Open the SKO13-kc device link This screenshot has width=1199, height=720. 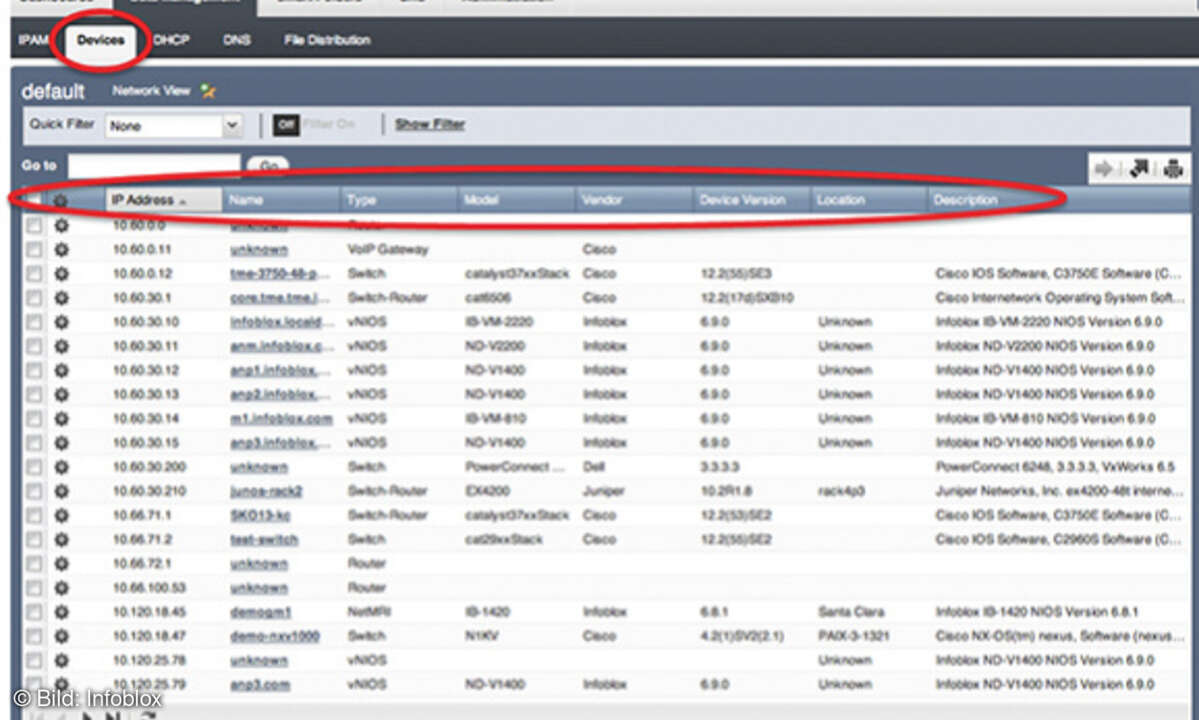[261, 515]
